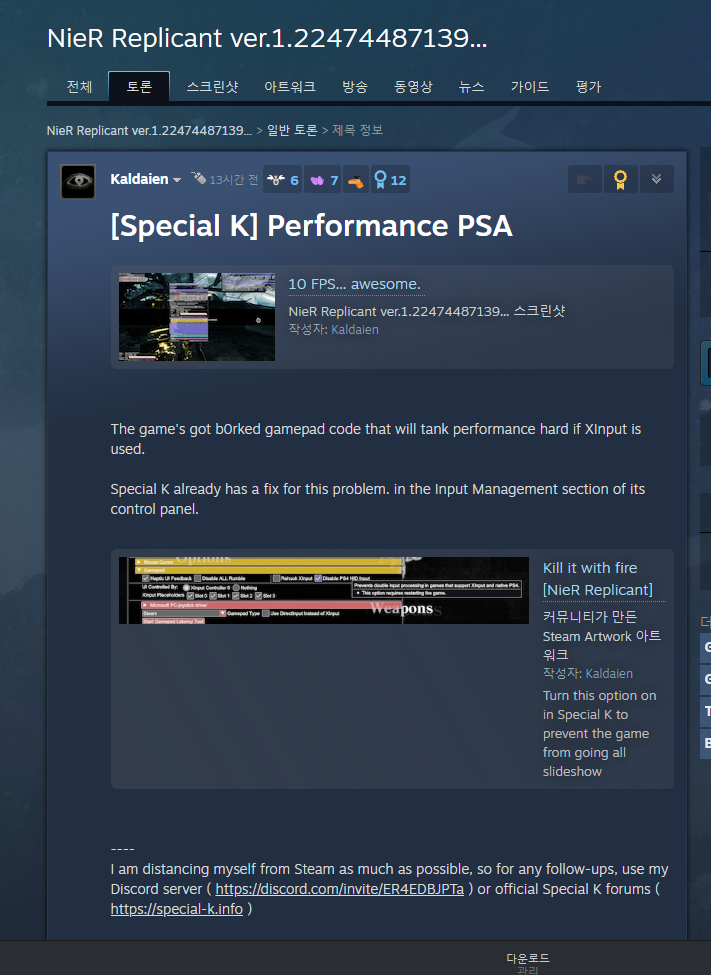Give an award using the gold ribbon button
Image resolution: width=711 pixels, height=975 pixels.
tap(620, 179)
